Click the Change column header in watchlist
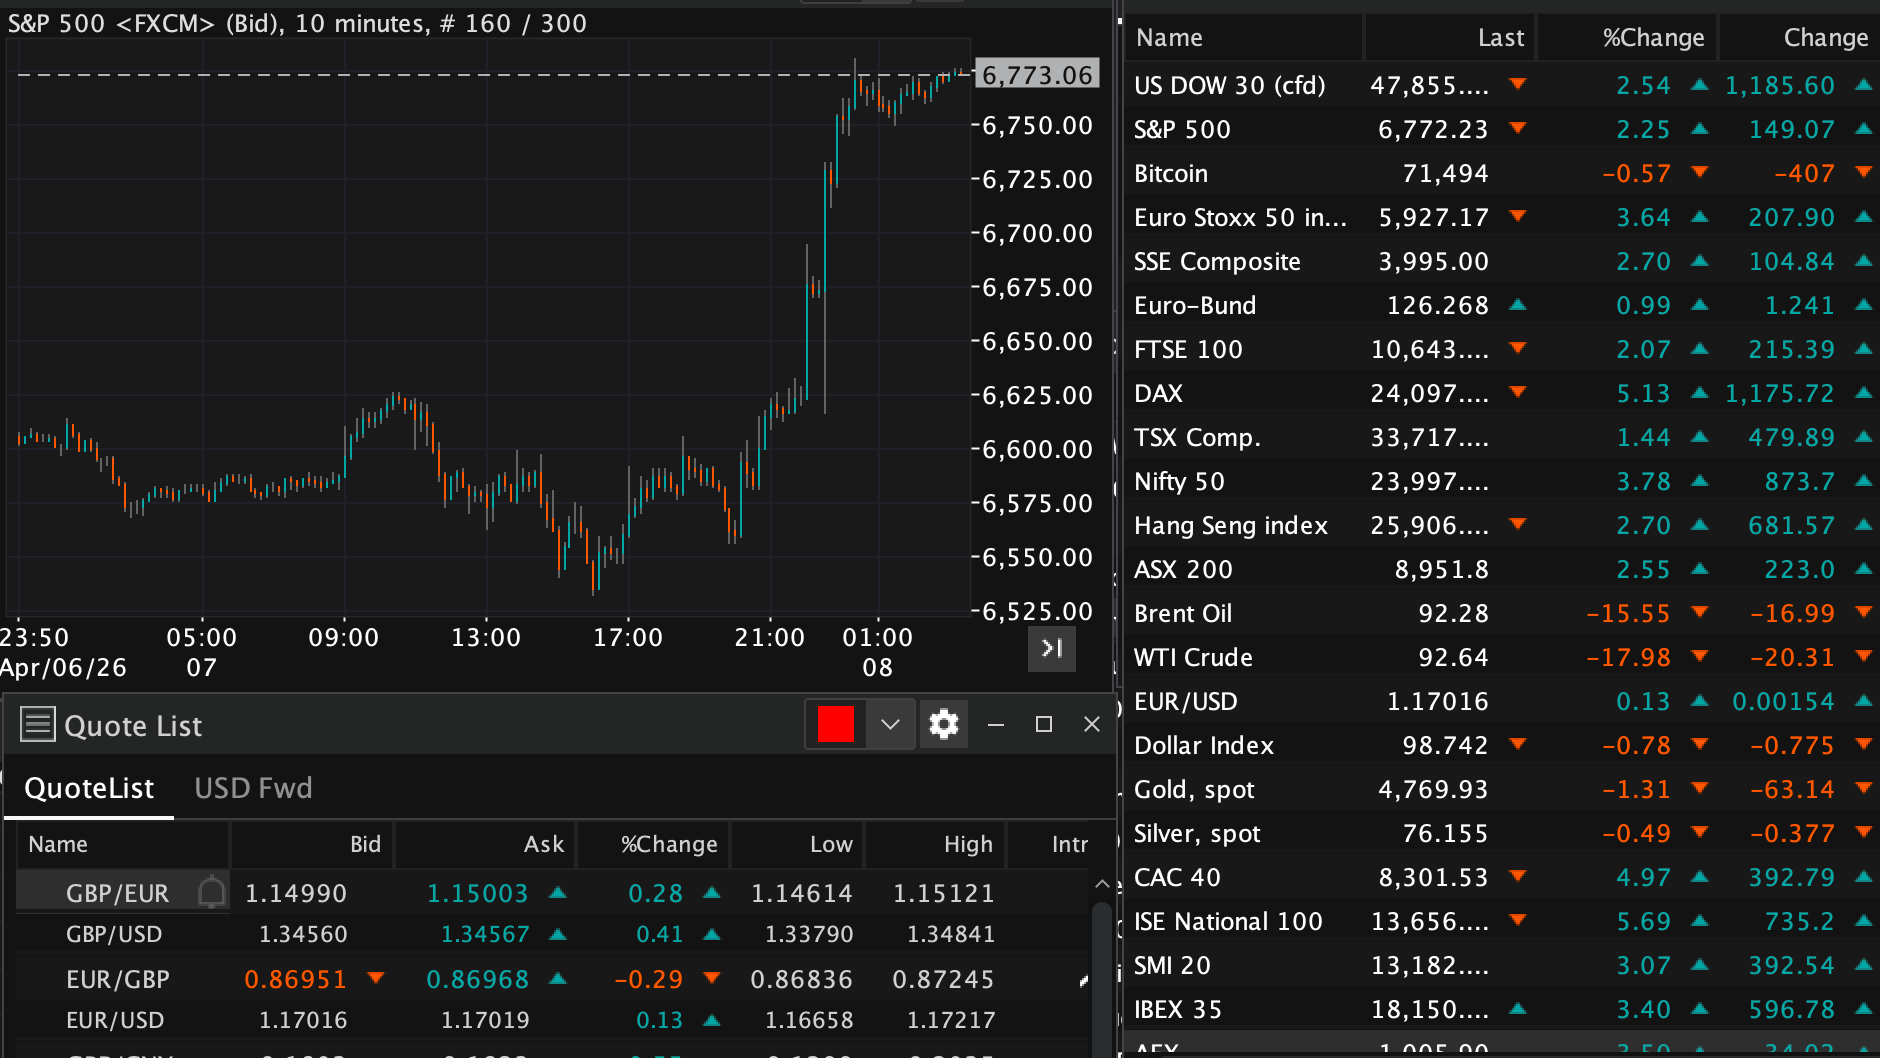The image size is (1880, 1058). (x=1799, y=38)
